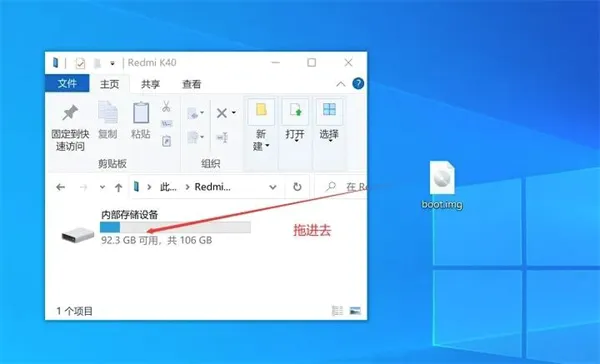Switch to large icons view in the status bar
This screenshot has height=364, width=600.
(355, 311)
